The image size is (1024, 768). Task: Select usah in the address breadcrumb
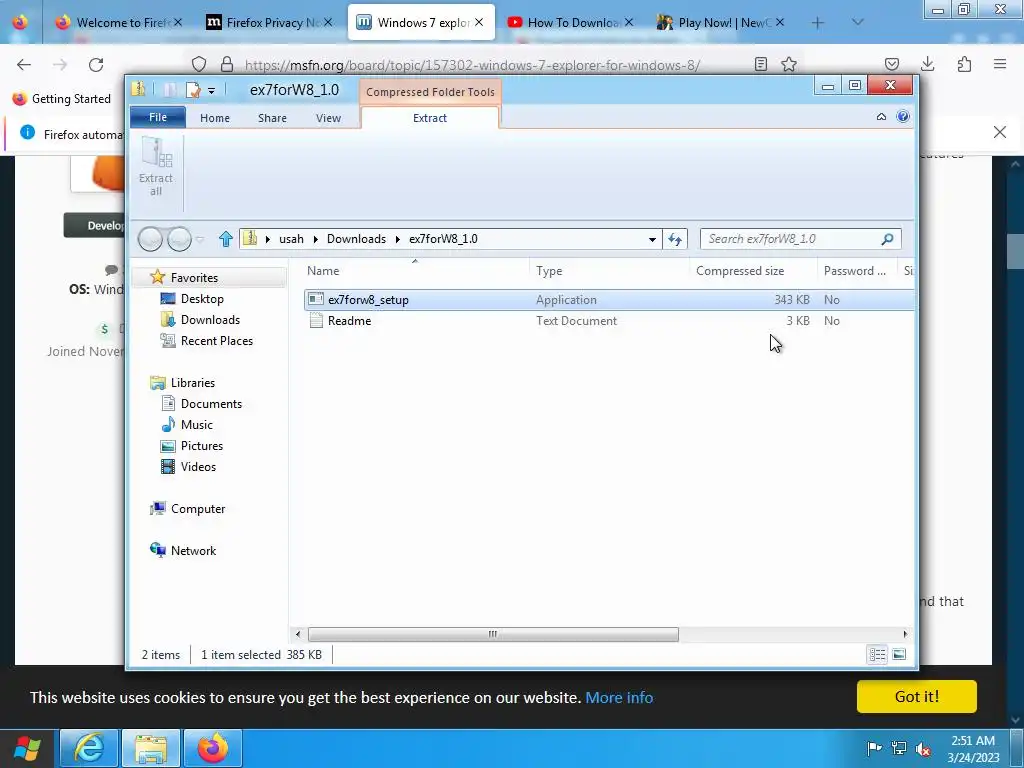[291, 239]
